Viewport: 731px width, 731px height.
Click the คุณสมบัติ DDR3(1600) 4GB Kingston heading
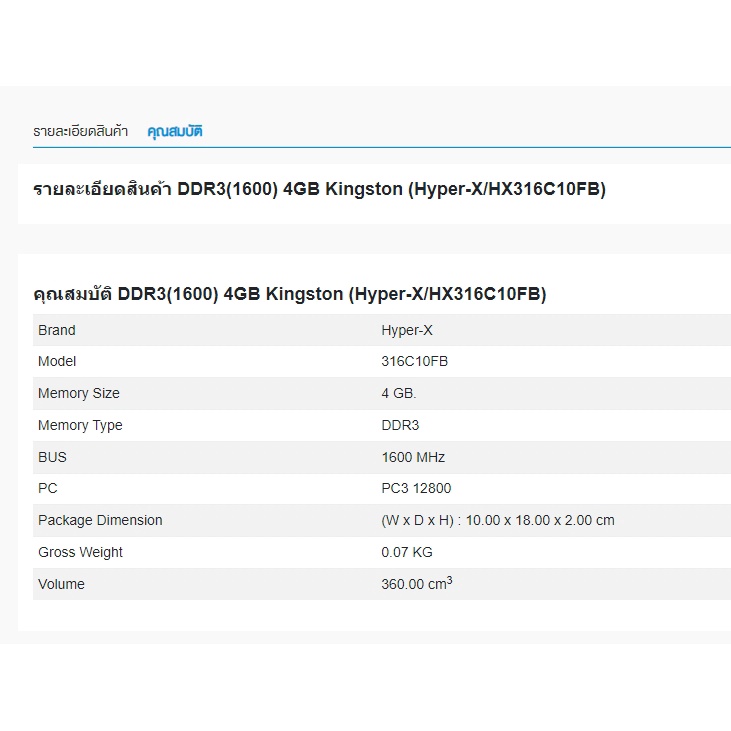[x=290, y=294]
